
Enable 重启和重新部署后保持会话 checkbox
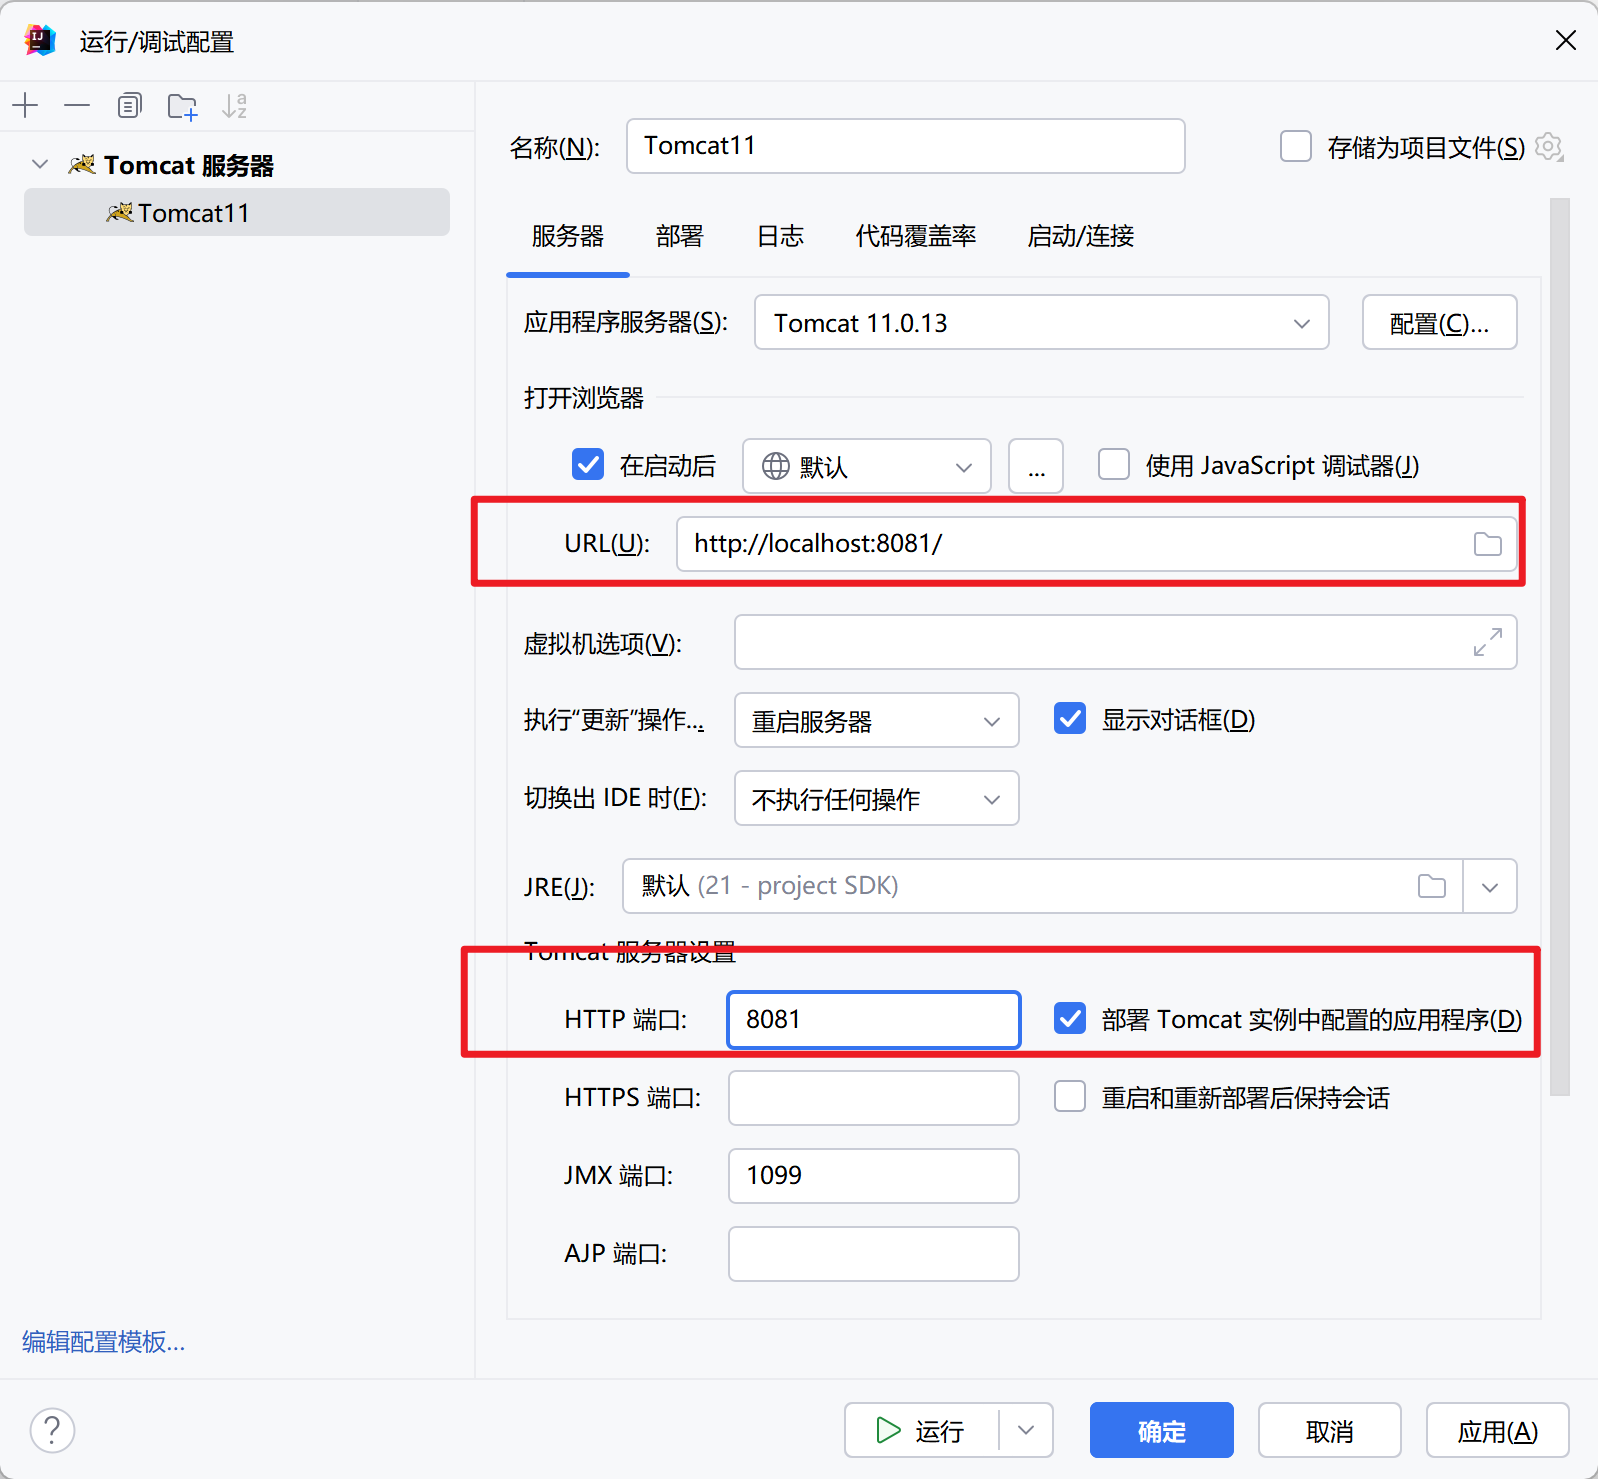[1070, 1096]
